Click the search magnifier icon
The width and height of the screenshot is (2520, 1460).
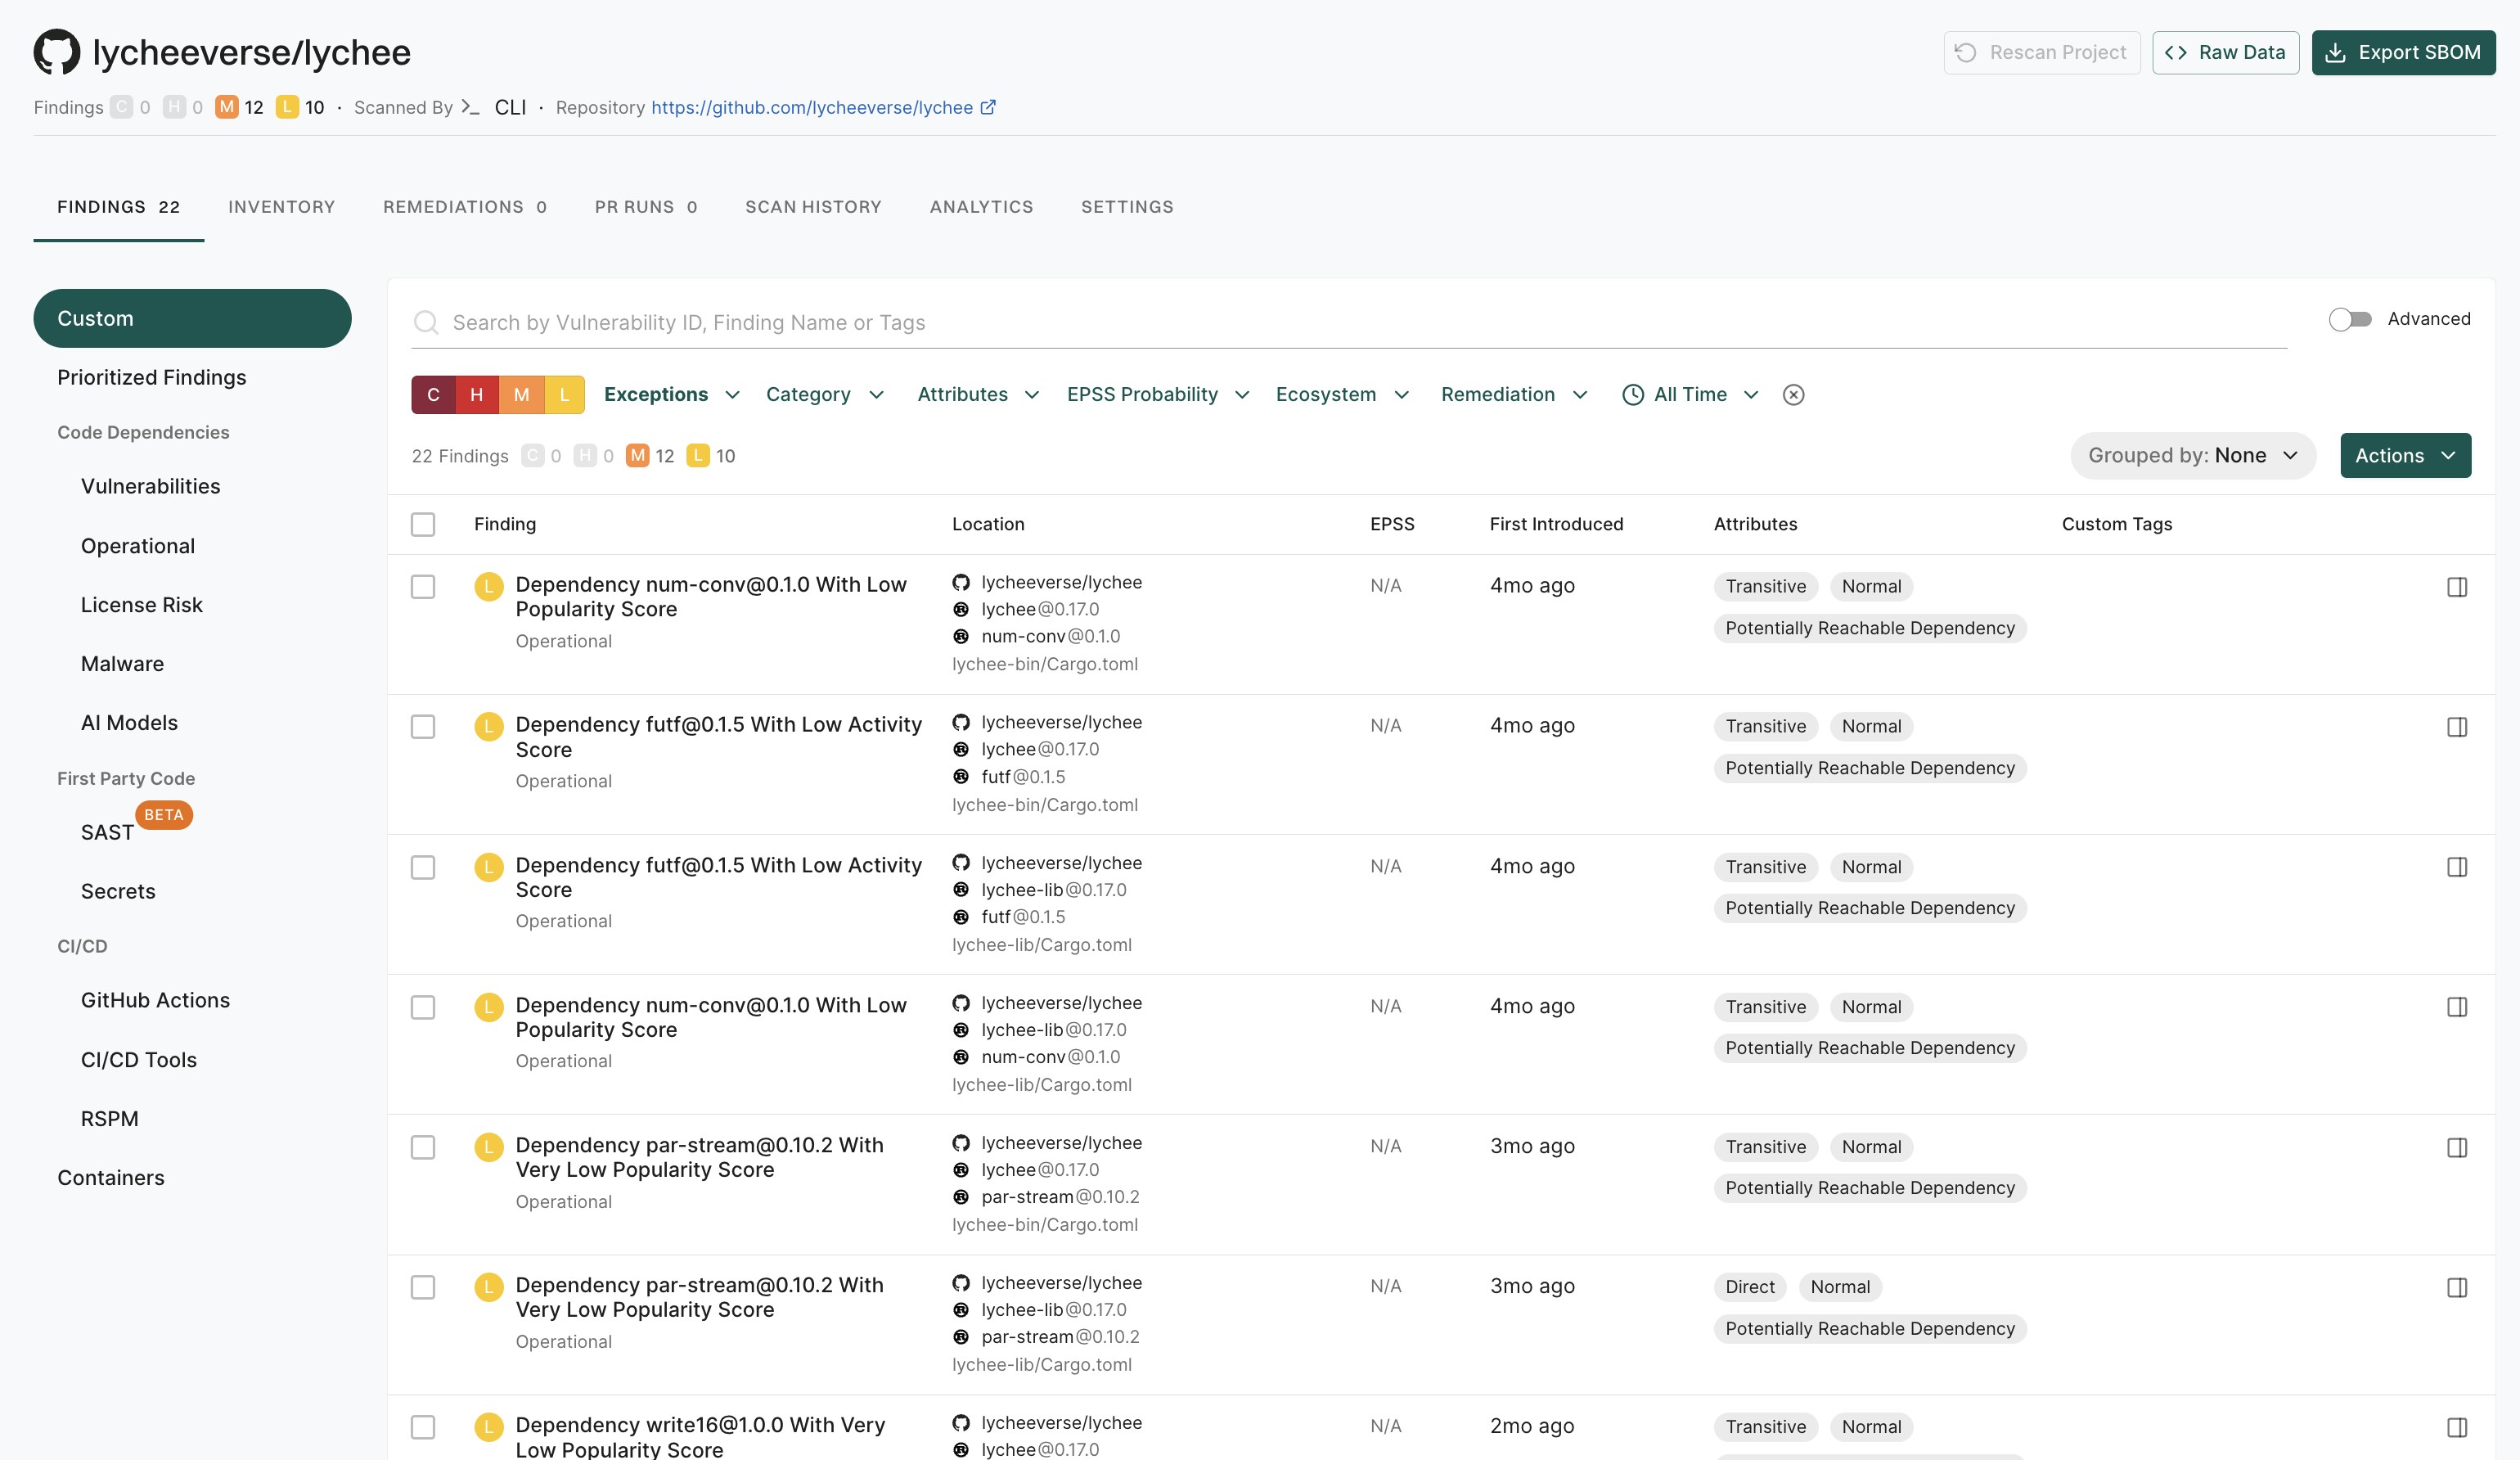pos(426,323)
